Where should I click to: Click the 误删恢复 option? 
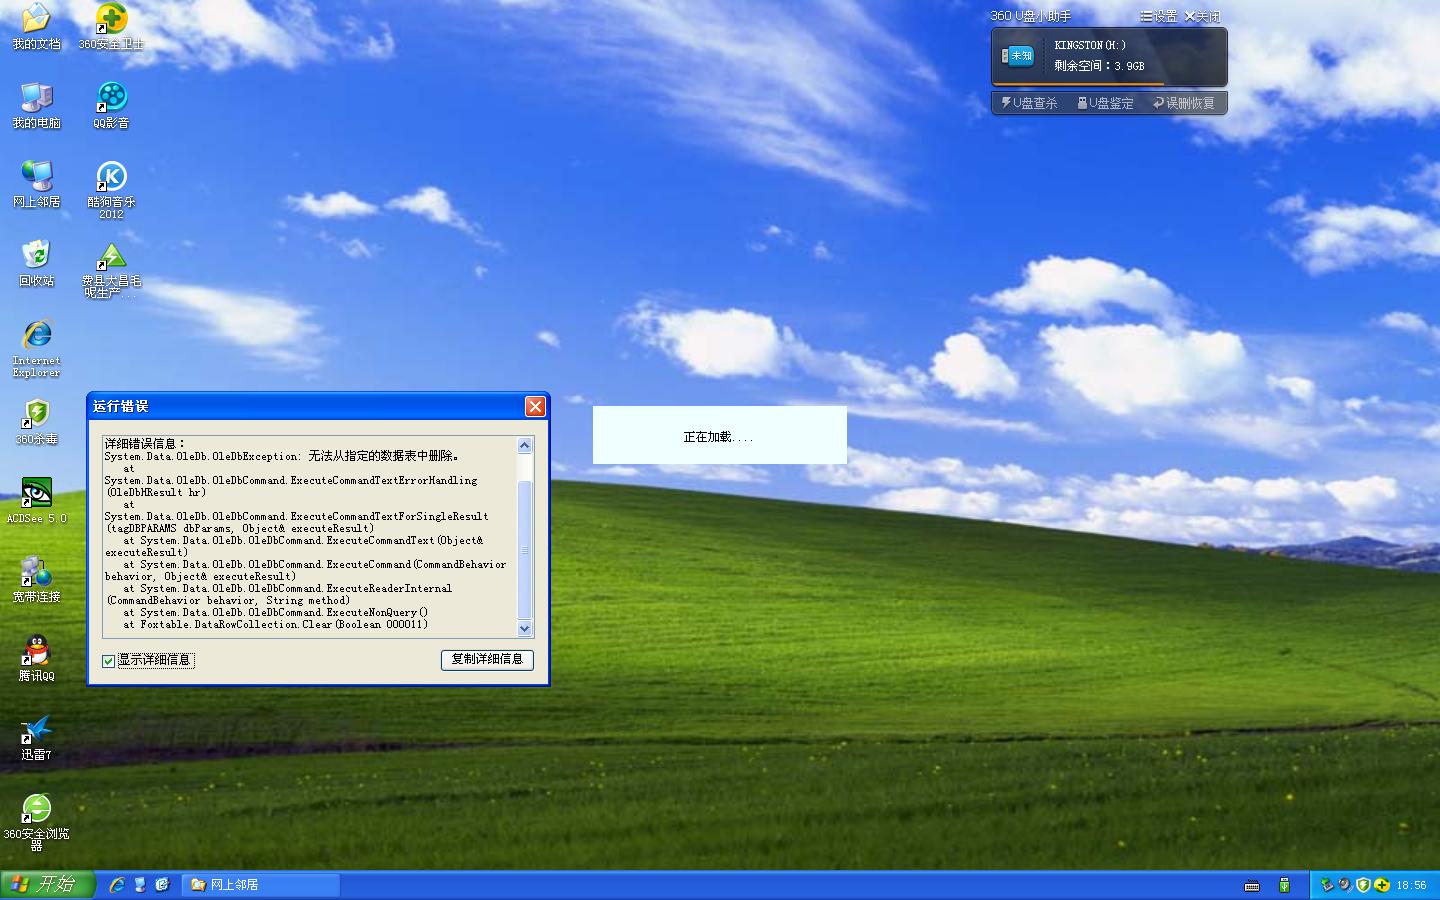coord(1184,103)
